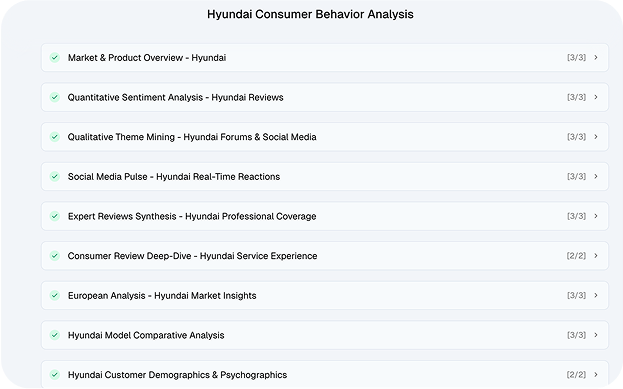Open "Hyundai Model Comparative Analysis" title
This screenshot has width=623, height=389.
[146, 335]
